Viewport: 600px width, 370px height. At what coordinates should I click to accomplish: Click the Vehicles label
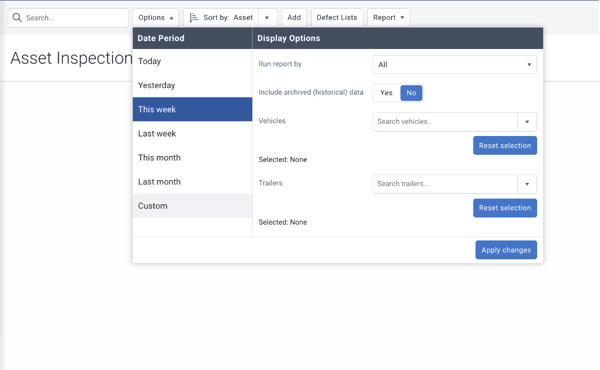click(x=272, y=121)
